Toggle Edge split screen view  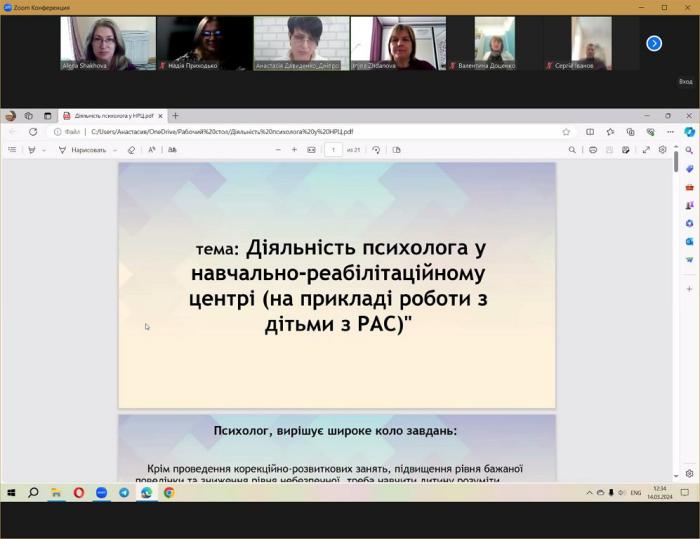pos(590,132)
